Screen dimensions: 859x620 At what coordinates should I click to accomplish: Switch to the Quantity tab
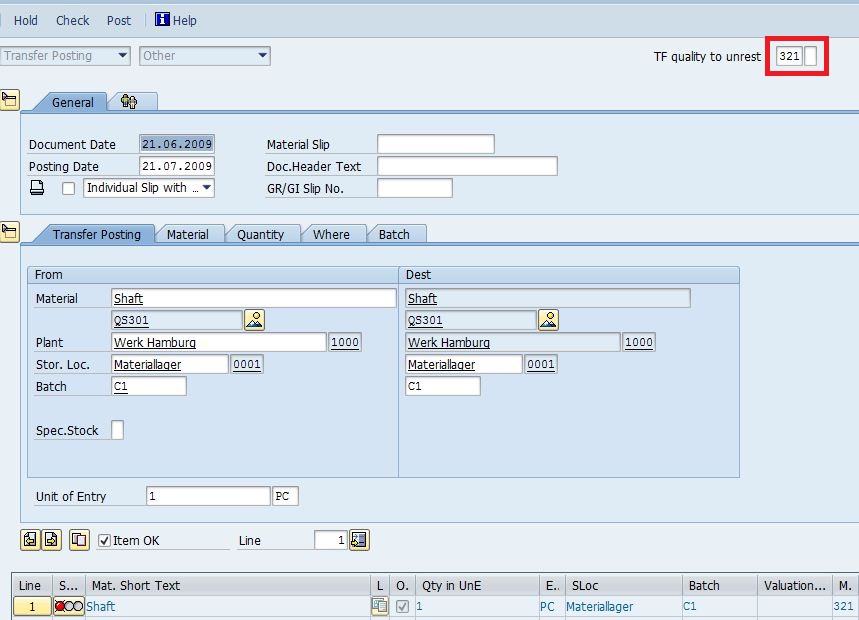(262, 233)
